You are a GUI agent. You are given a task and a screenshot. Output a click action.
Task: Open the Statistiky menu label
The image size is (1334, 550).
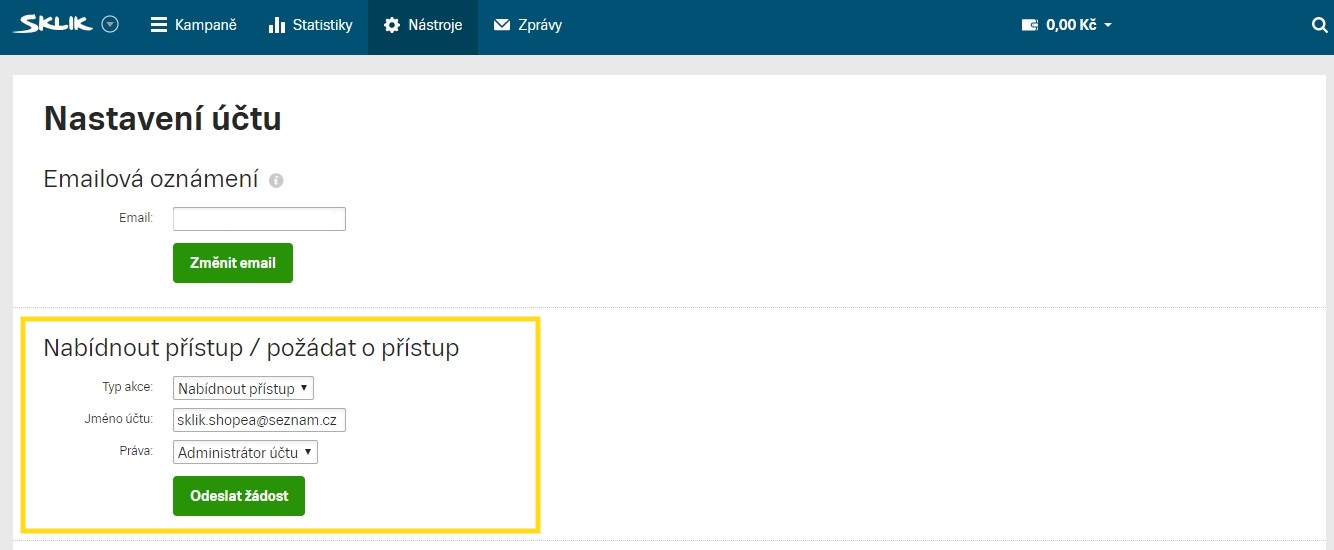(x=322, y=25)
